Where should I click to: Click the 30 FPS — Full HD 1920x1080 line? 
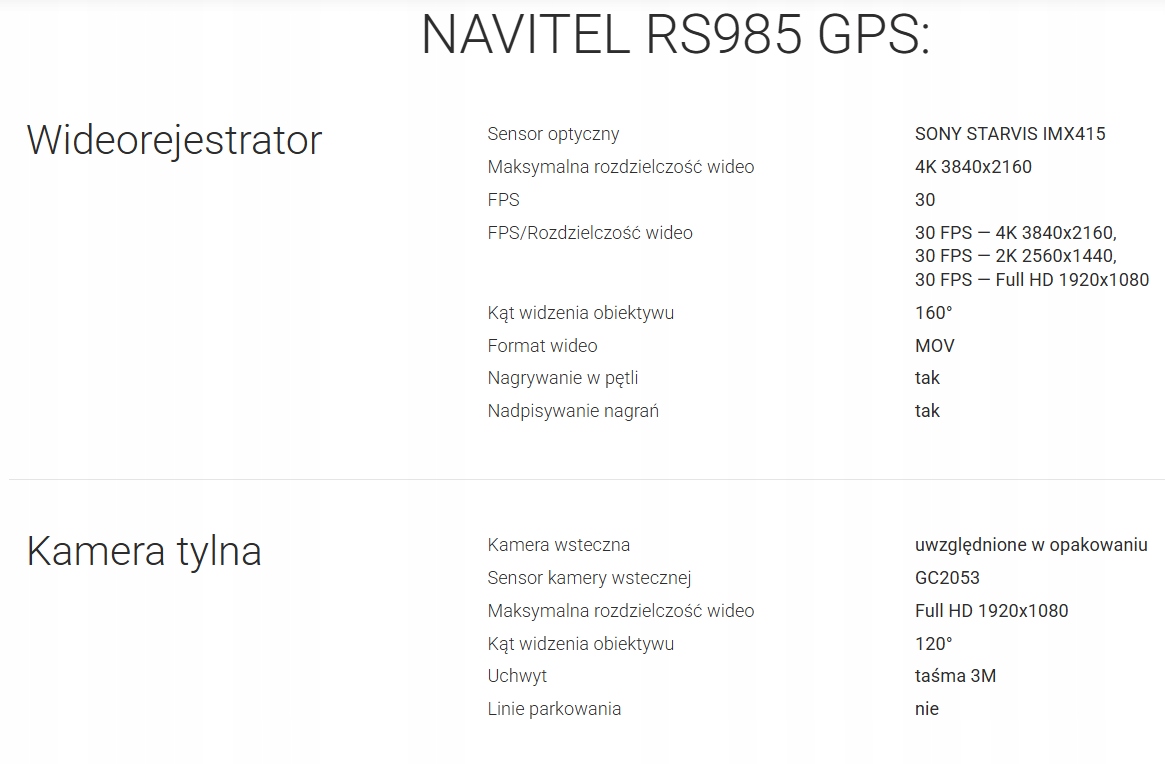pos(1032,280)
